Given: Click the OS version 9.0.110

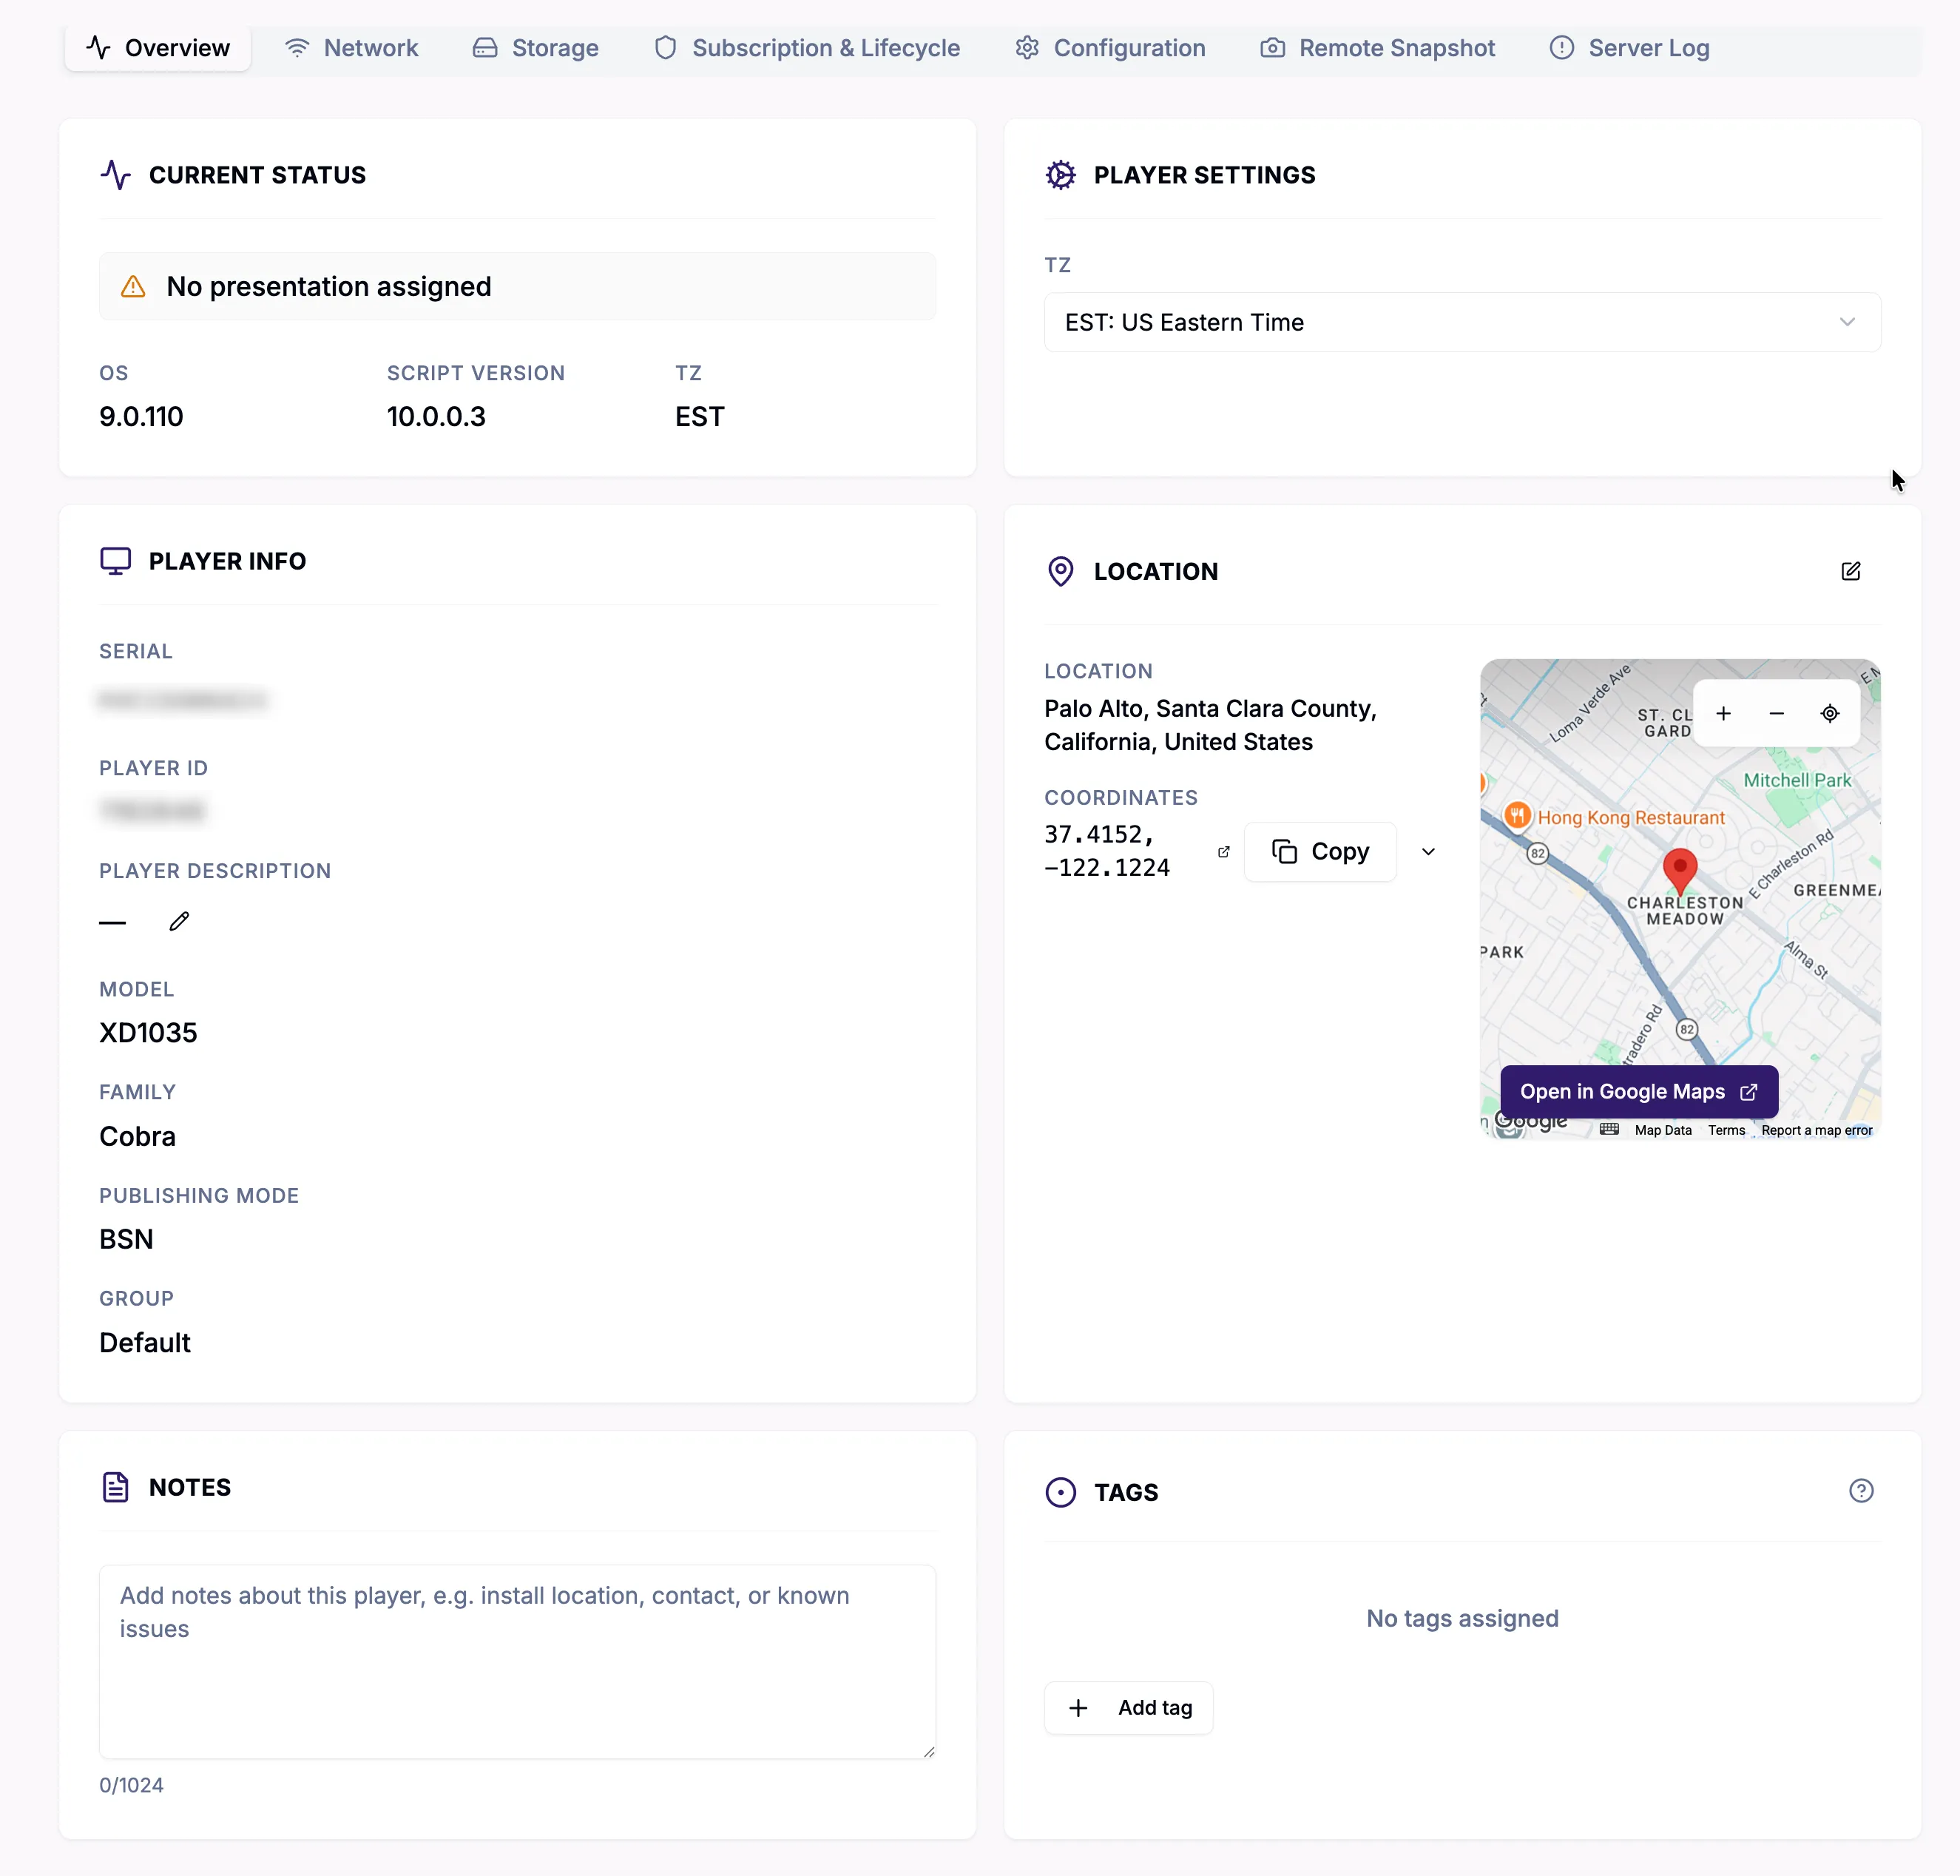Looking at the screenshot, I should [141, 416].
